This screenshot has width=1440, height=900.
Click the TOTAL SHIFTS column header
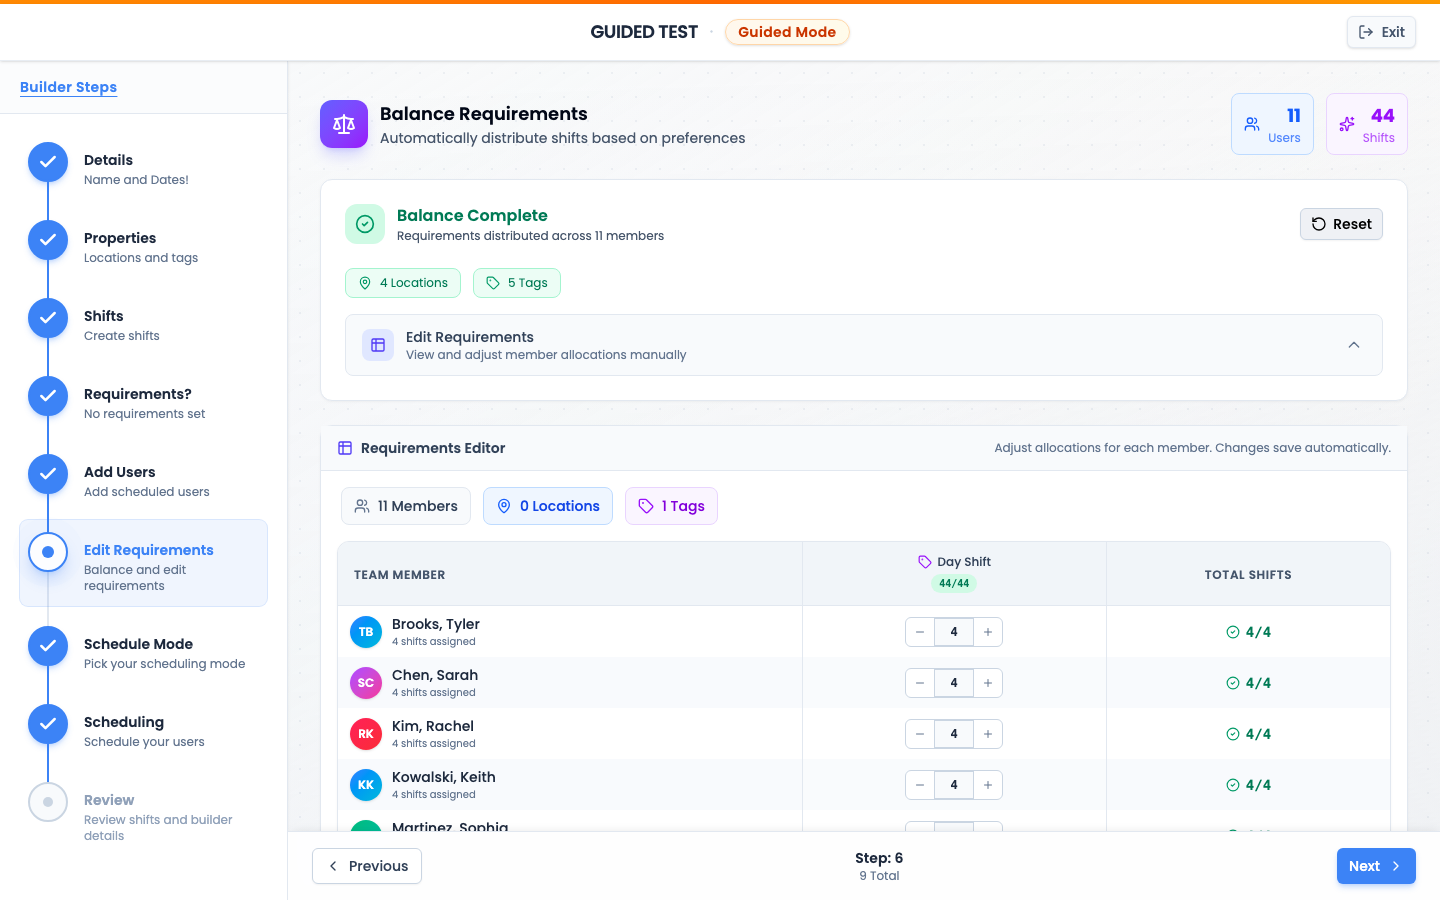(1248, 575)
